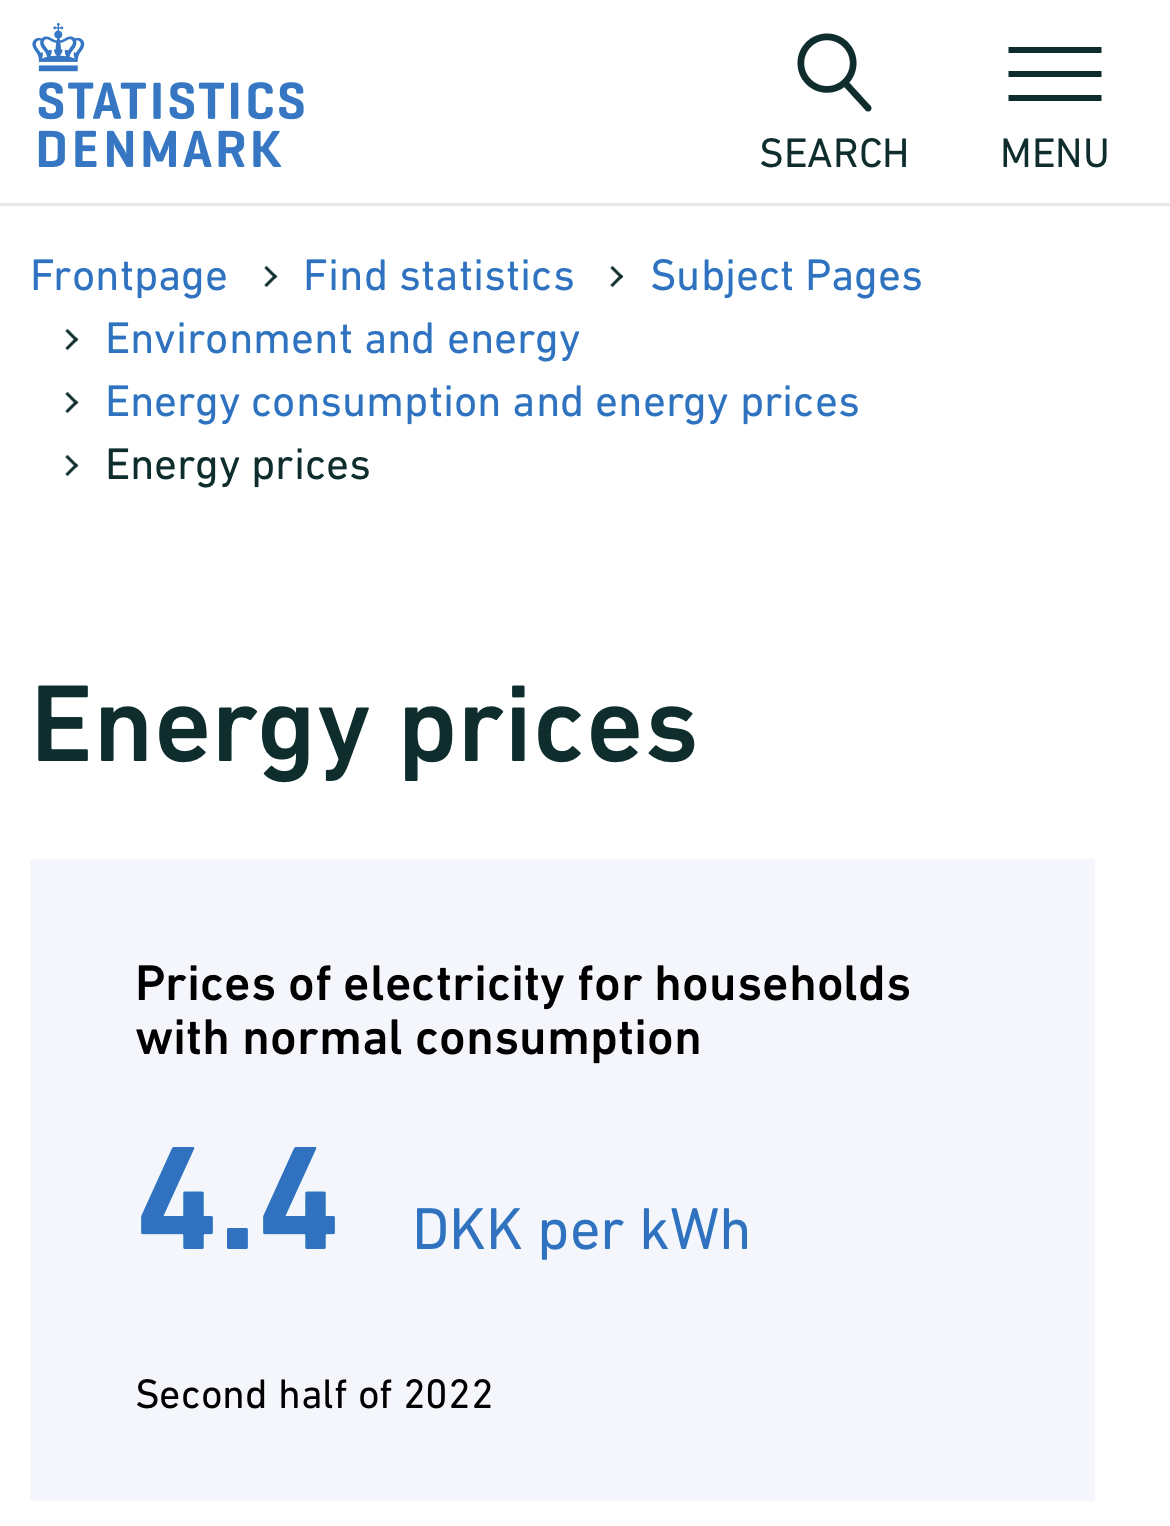Click the MENU label
Screen dimensions: 1170x1526
(1055, 154)
